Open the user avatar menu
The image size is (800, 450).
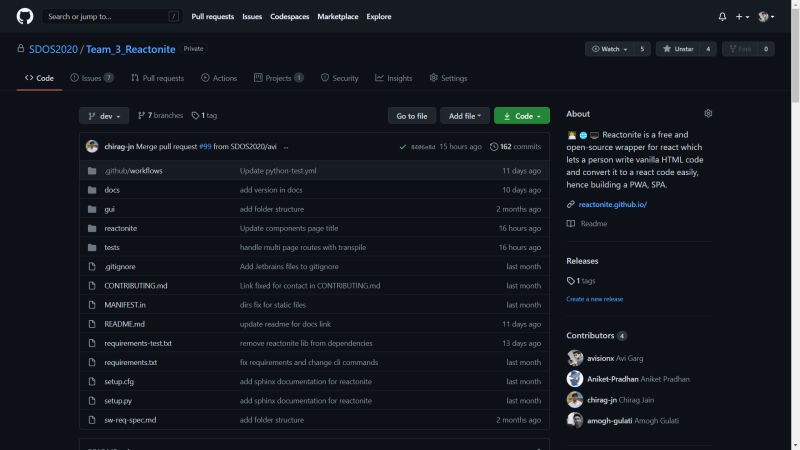766,16
